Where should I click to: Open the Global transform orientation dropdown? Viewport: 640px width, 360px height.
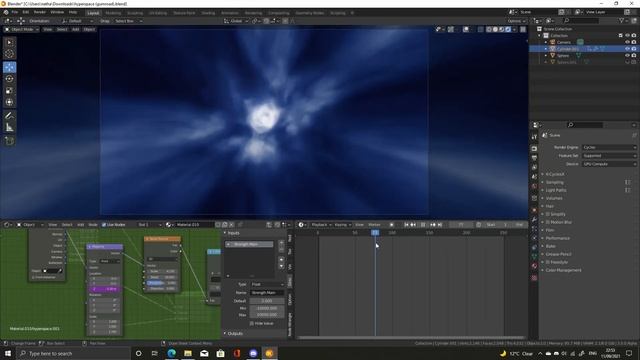click(x=236, y=21)
